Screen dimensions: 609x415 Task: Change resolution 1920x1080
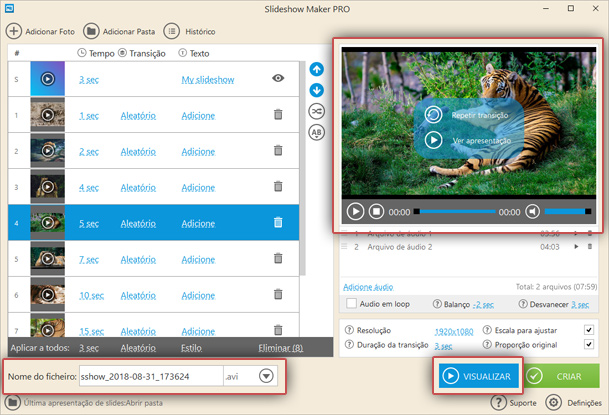point(454,332)
